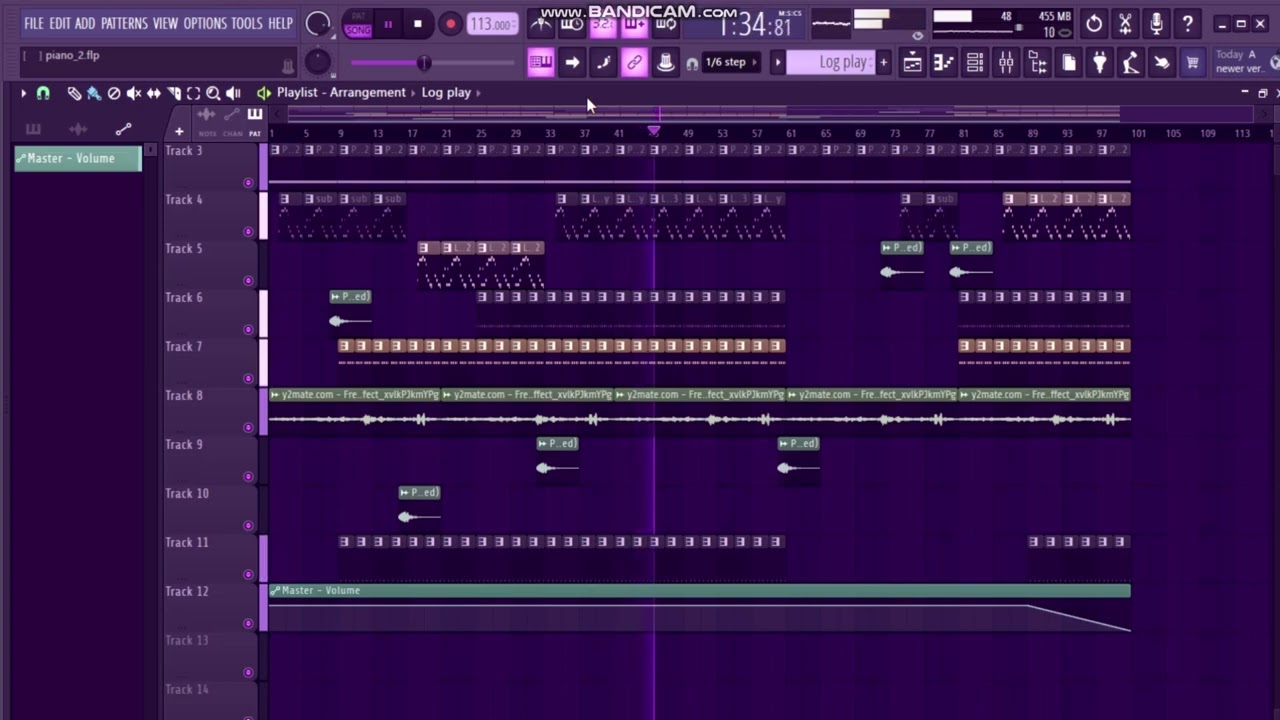The width and height of the screenshot is (1280, 720).
Task: Open the project files icon
Action: click(1068, 63)
